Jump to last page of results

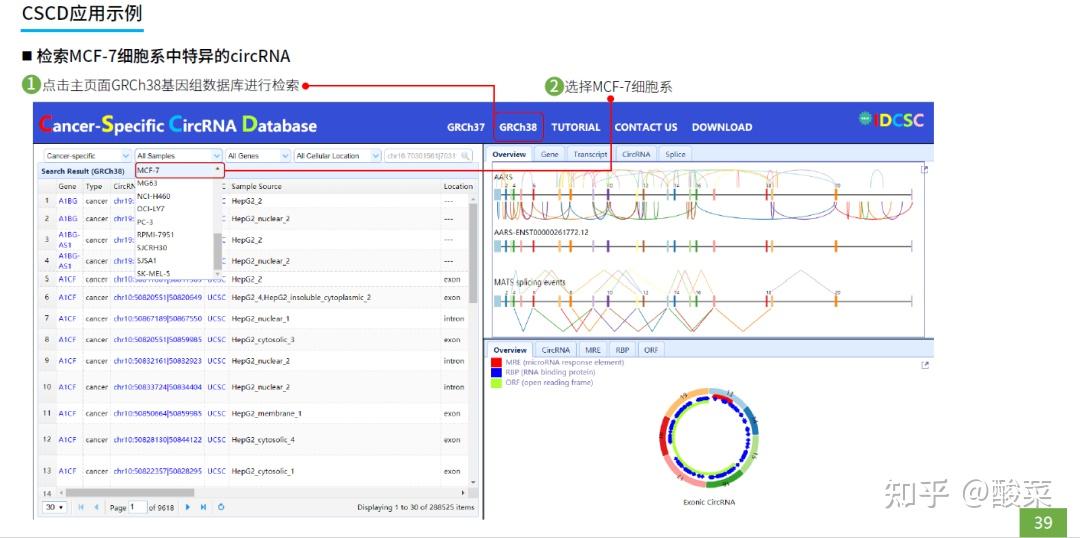tap(203, 507)
